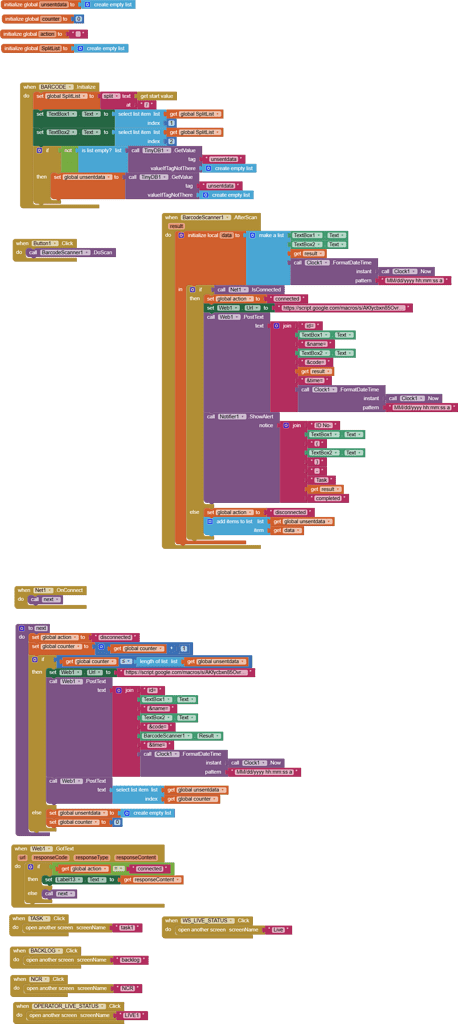Click the mutator gear on 'make a list' block
This screenshot has width=458, height=1024.
click(x=253, y=234)
